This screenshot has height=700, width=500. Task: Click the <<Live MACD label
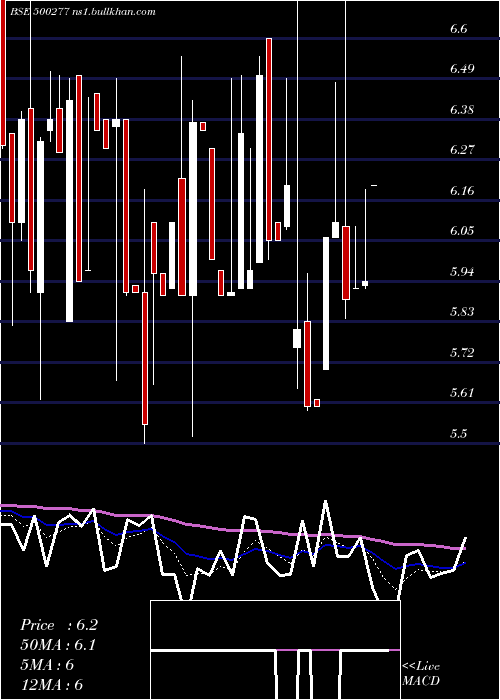(421, 674)
